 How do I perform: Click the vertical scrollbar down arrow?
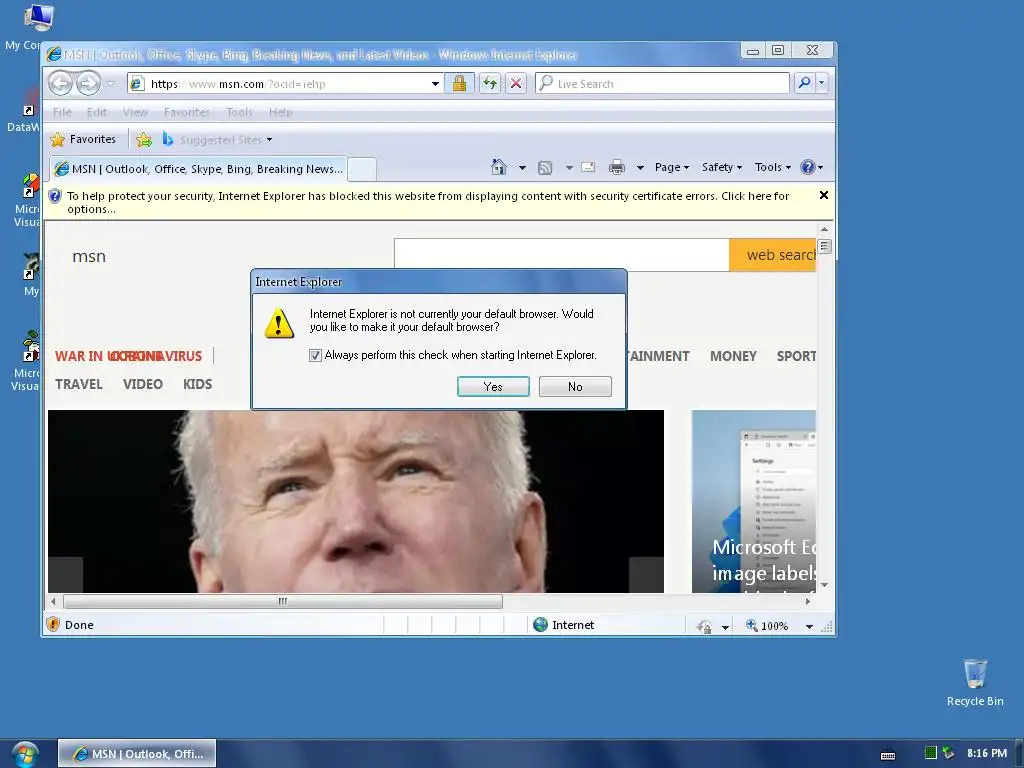[824, 585]
